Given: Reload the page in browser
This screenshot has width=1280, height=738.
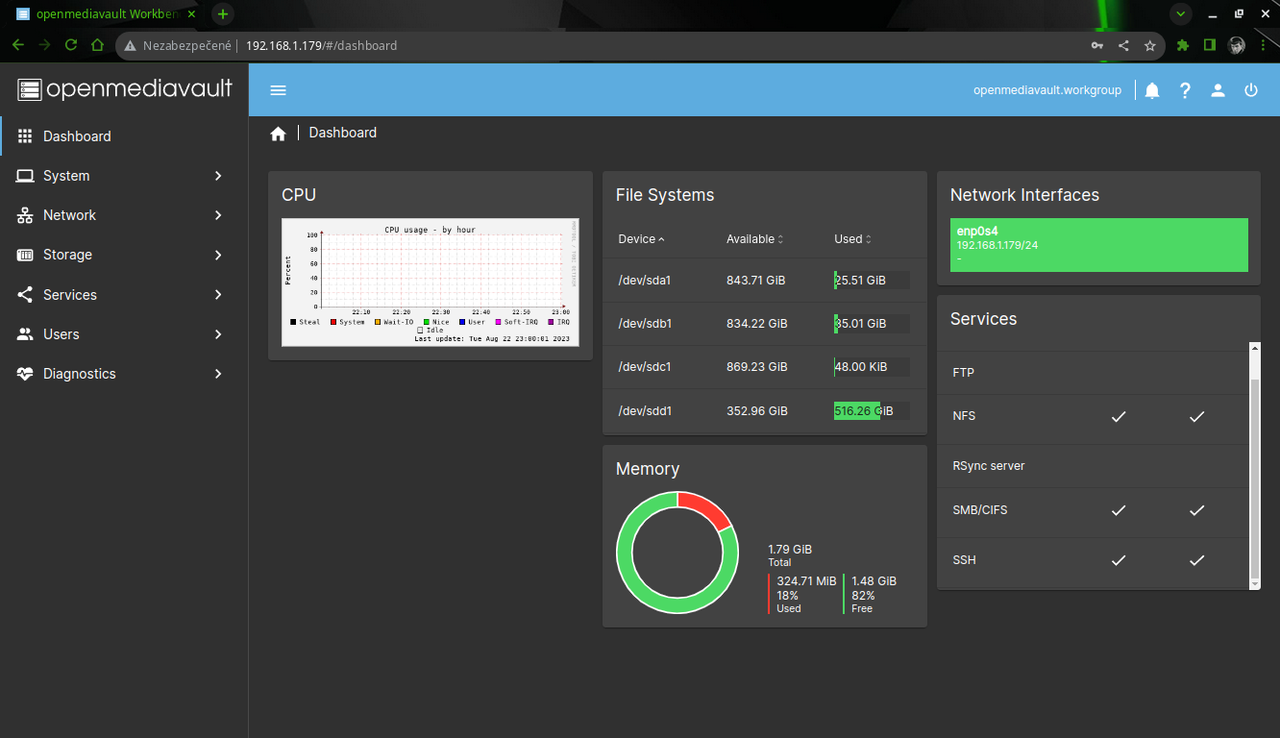Looking at the screenshot, I should 71,45.
